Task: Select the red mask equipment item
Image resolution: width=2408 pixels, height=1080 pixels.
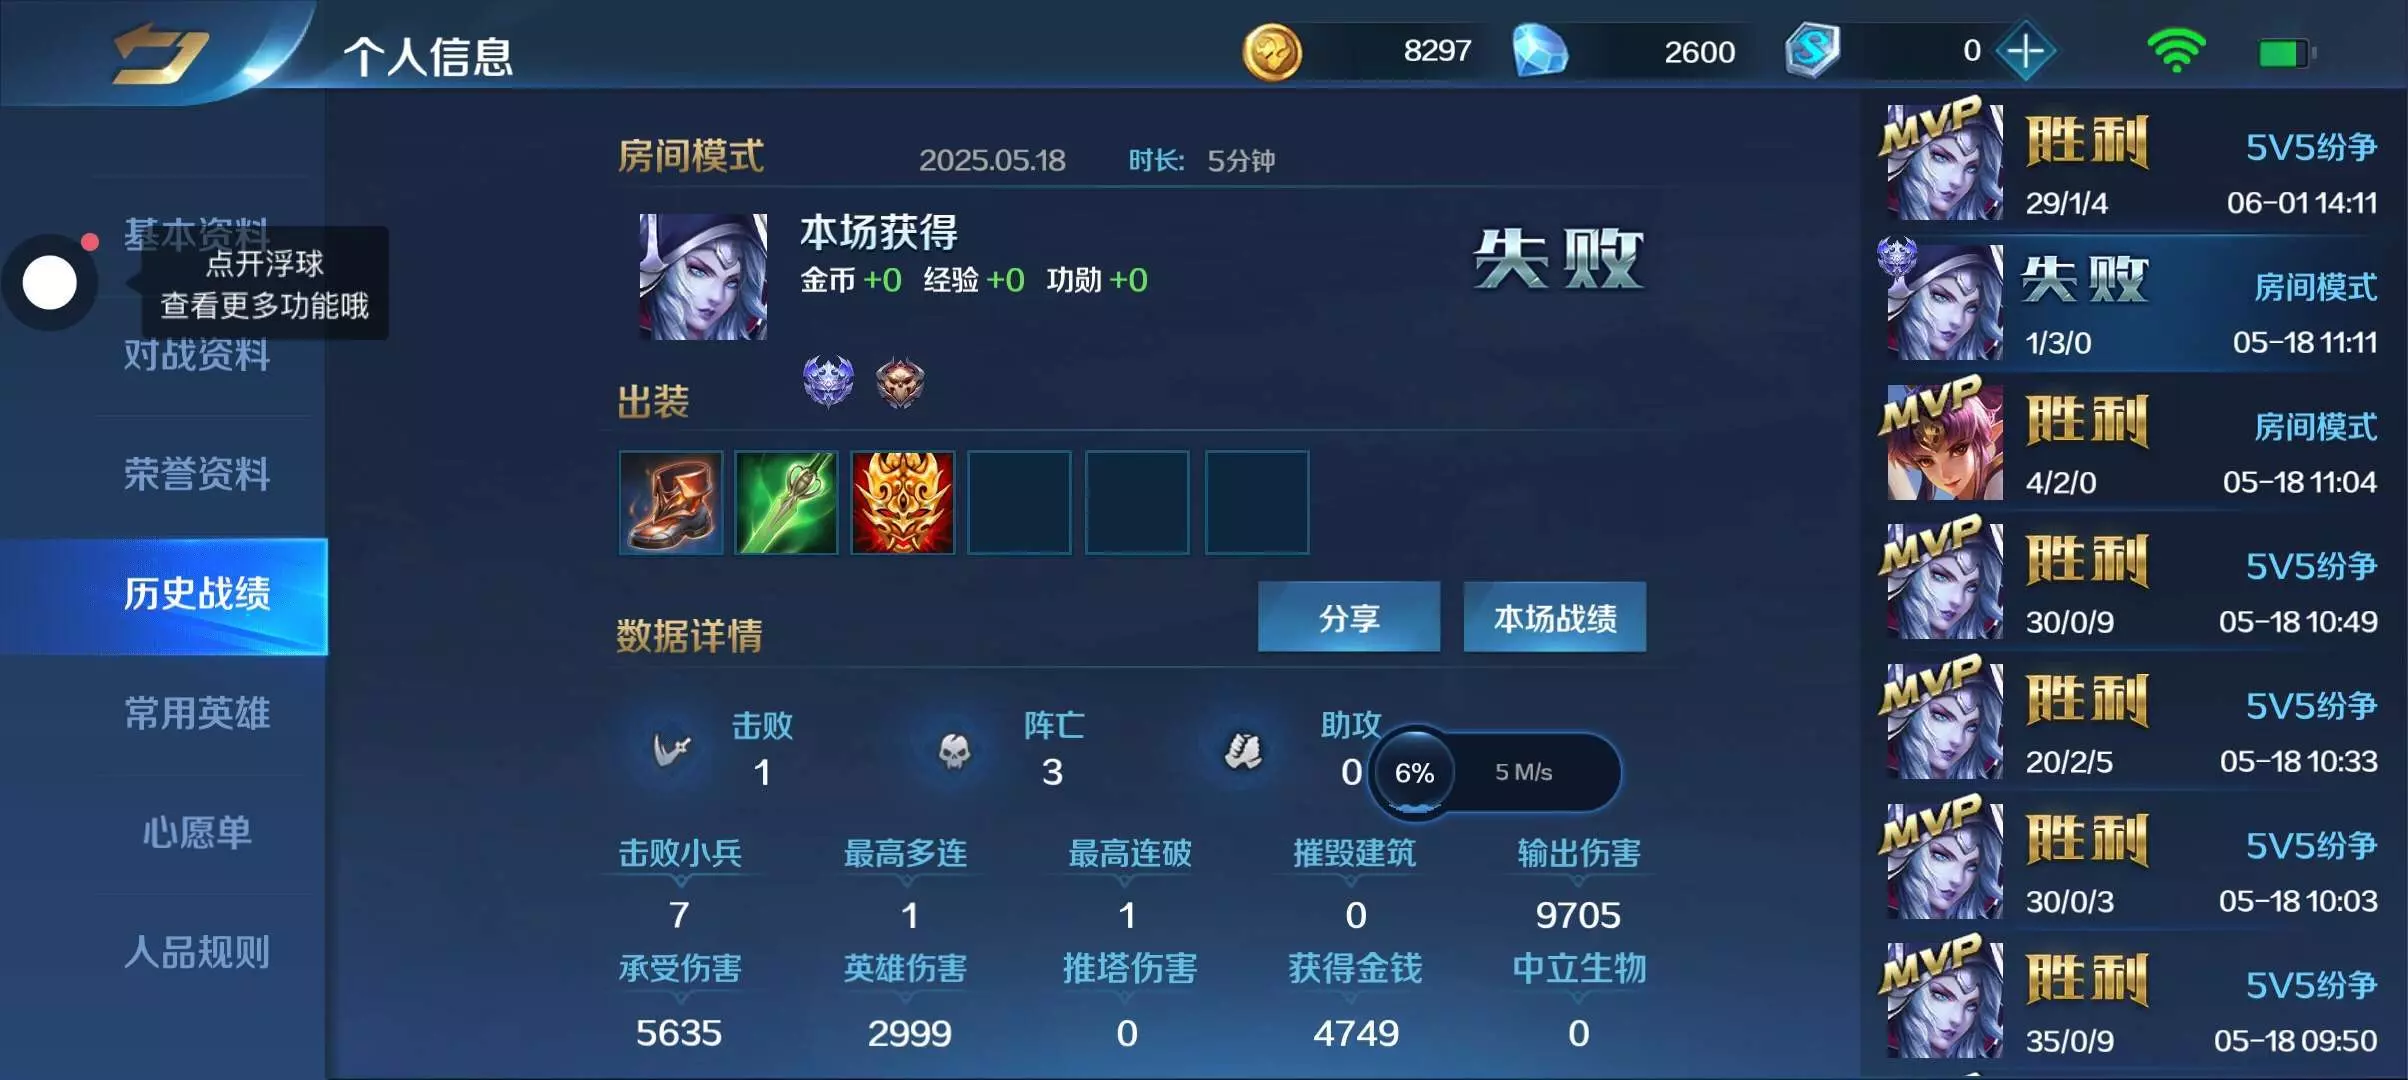Action: tap(903, 502)
